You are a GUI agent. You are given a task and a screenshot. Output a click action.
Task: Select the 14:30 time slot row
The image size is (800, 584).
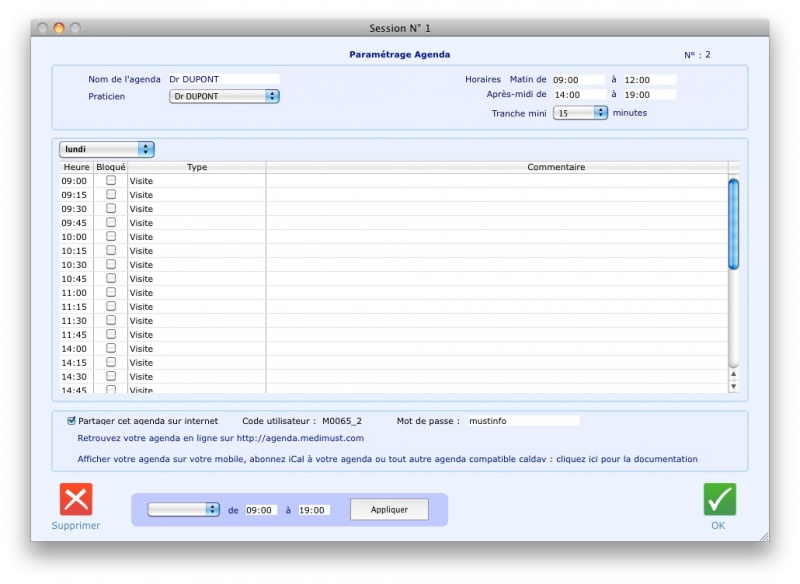tap(394, 376)
